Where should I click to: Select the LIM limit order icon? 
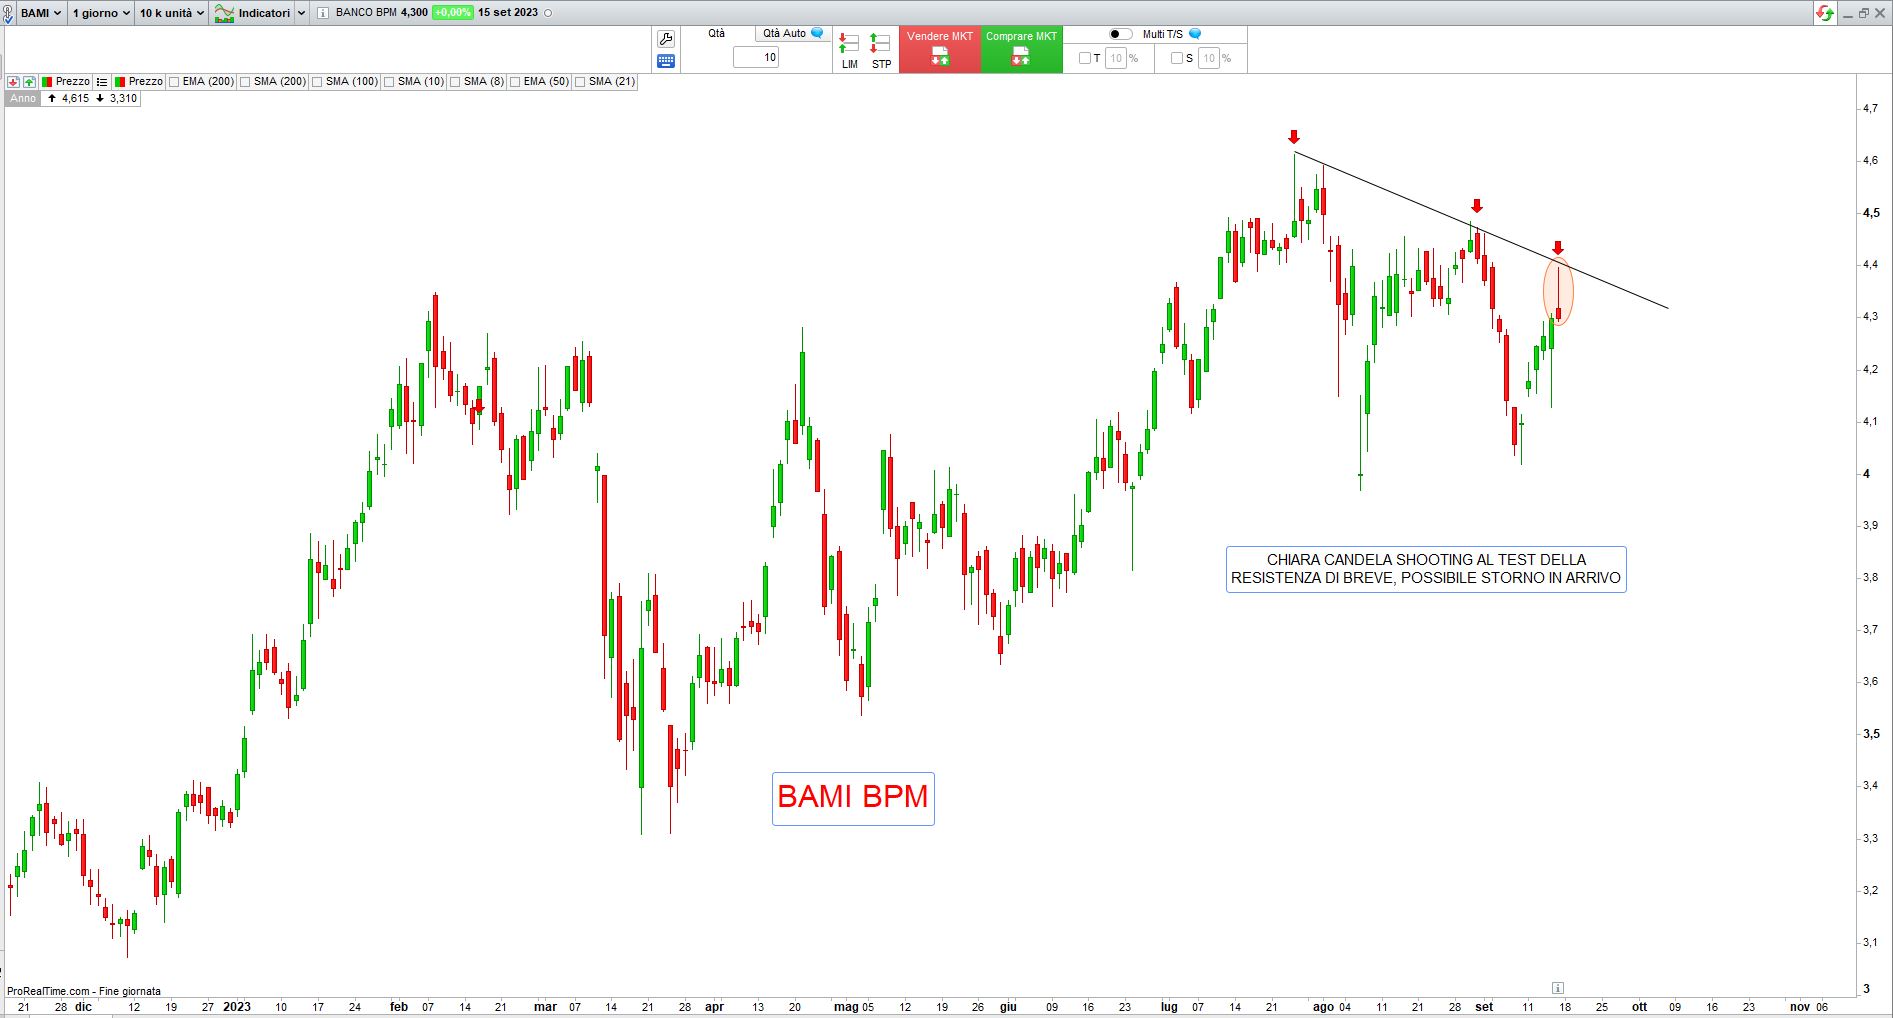point(849,50)
